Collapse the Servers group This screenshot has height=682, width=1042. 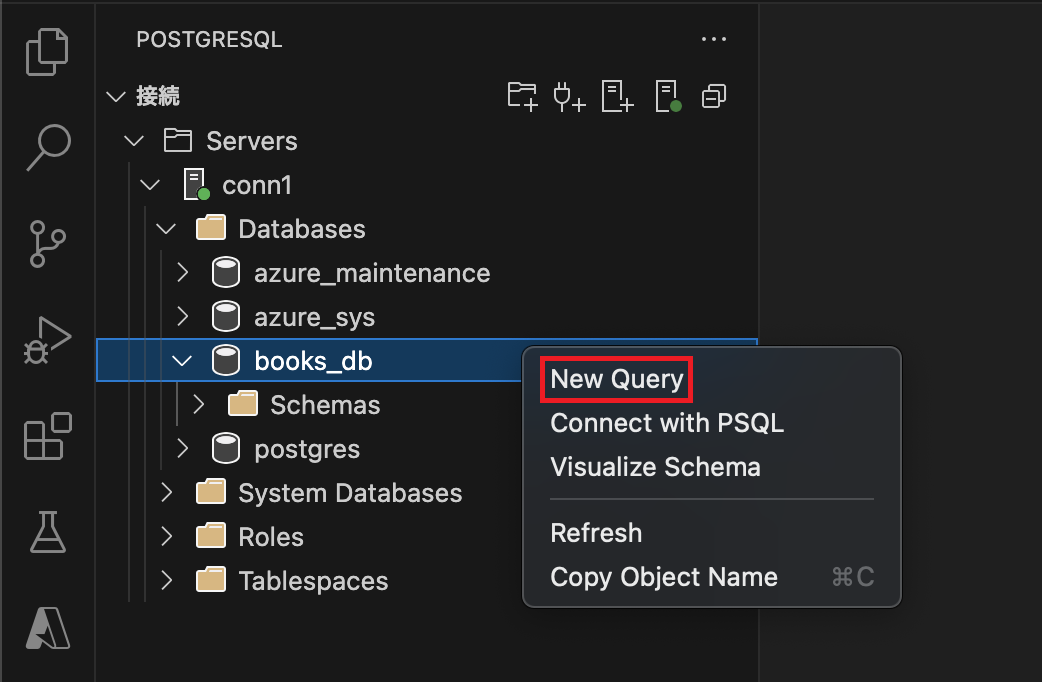click(x=134, y=141)
